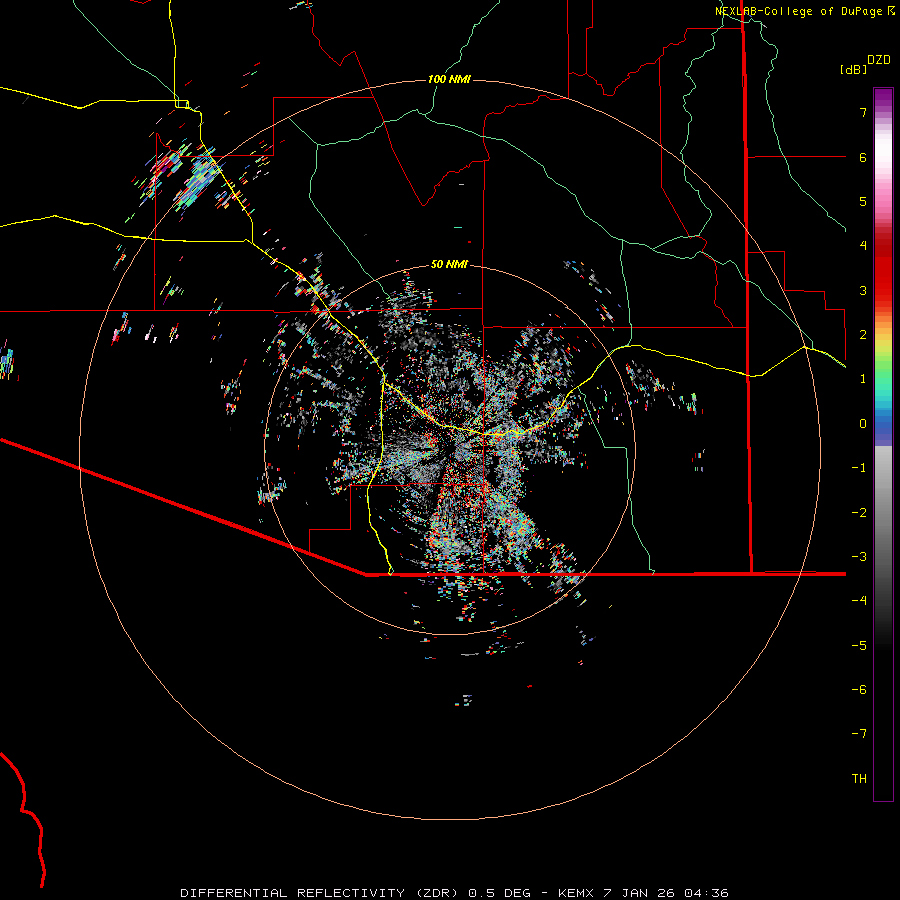Click the NEXLAB-College of DuPage watermark text
This screenshot has width=900, height=900.
[x=799, y=11]
